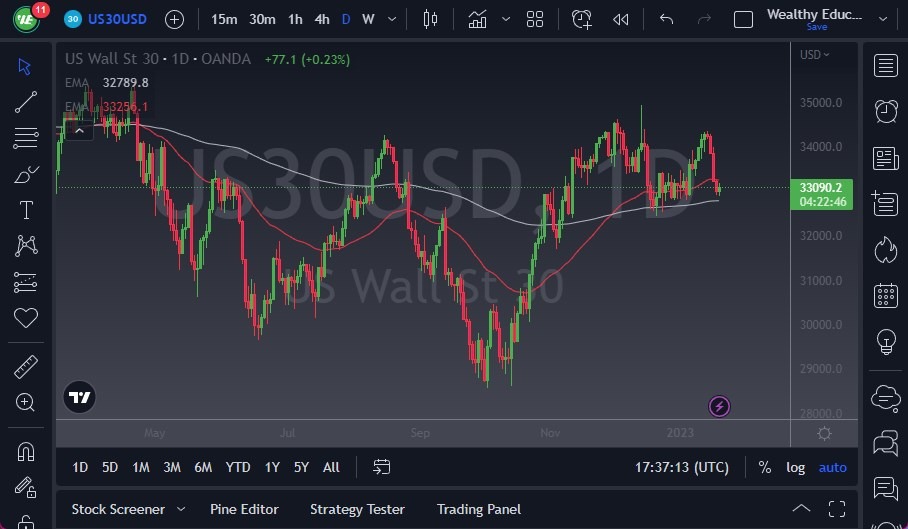
Task: Open the alerts clock icon
Action: coord(885,111)
